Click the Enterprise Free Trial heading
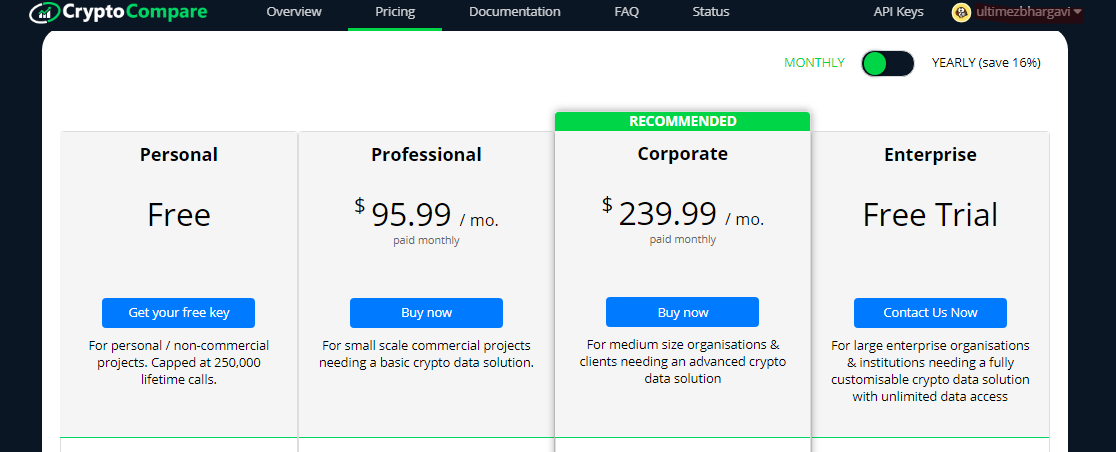 930,215
